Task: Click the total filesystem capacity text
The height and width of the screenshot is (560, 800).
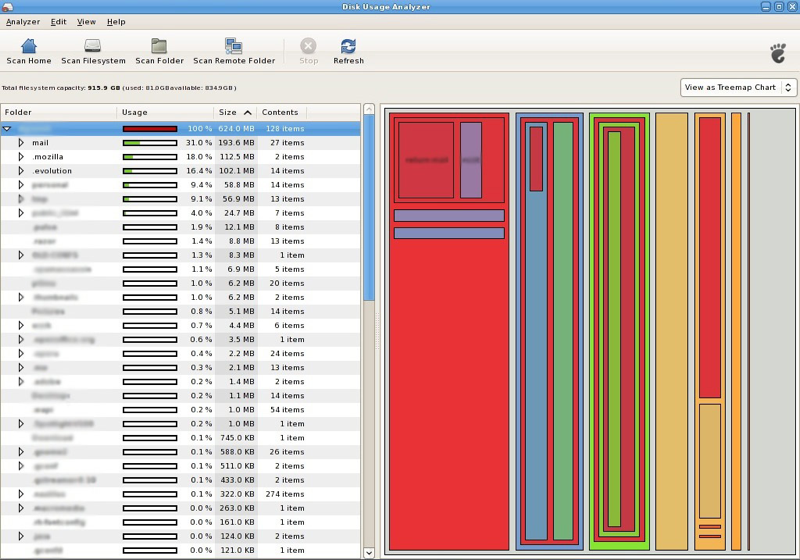Action: [x=119, y=88]
